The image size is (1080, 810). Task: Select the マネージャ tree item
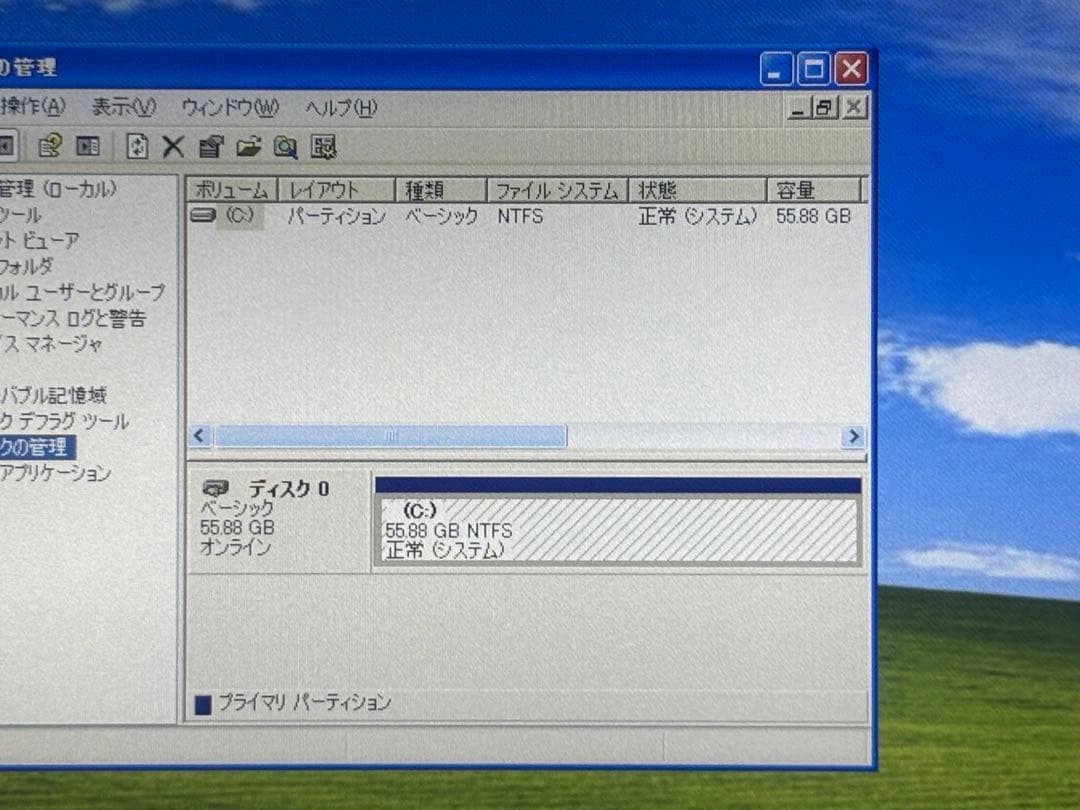pos(51,344)
